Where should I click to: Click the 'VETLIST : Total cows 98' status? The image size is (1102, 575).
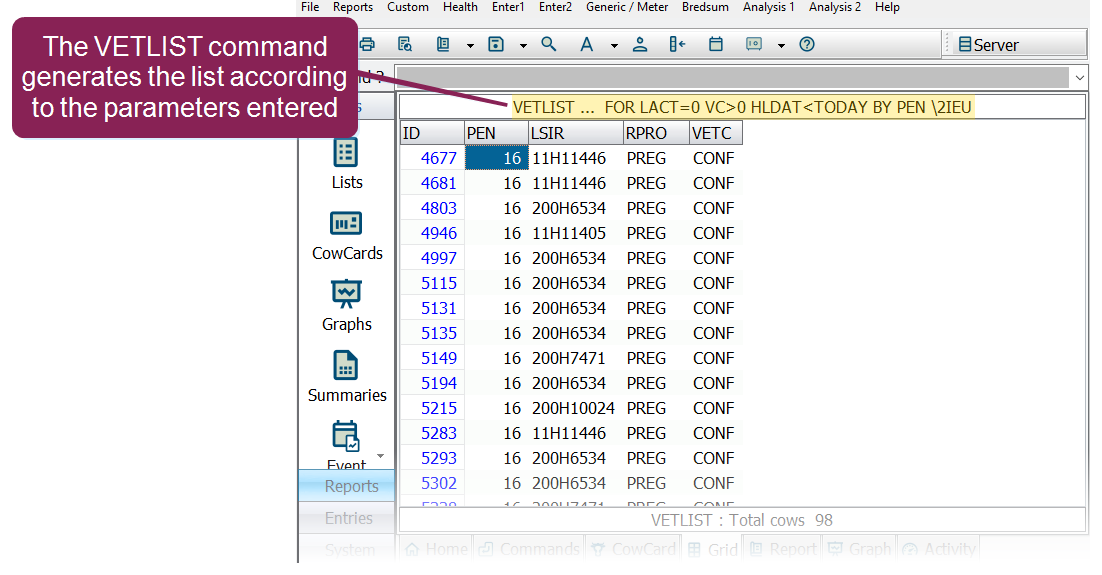[741, 520]
